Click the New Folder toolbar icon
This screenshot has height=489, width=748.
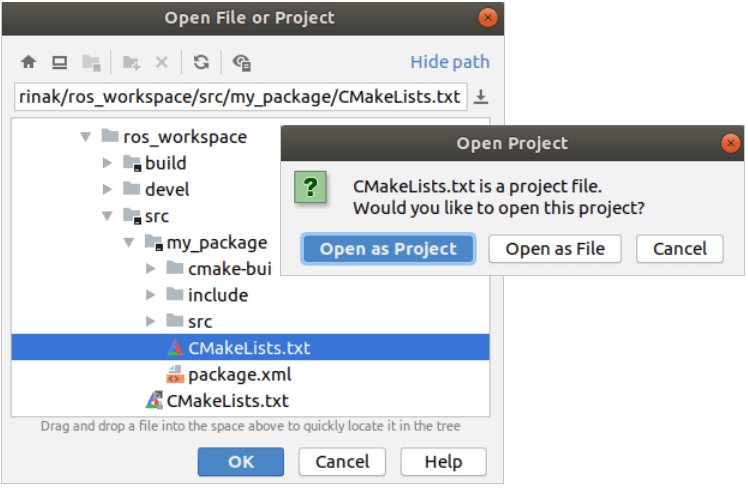point(131,62)
